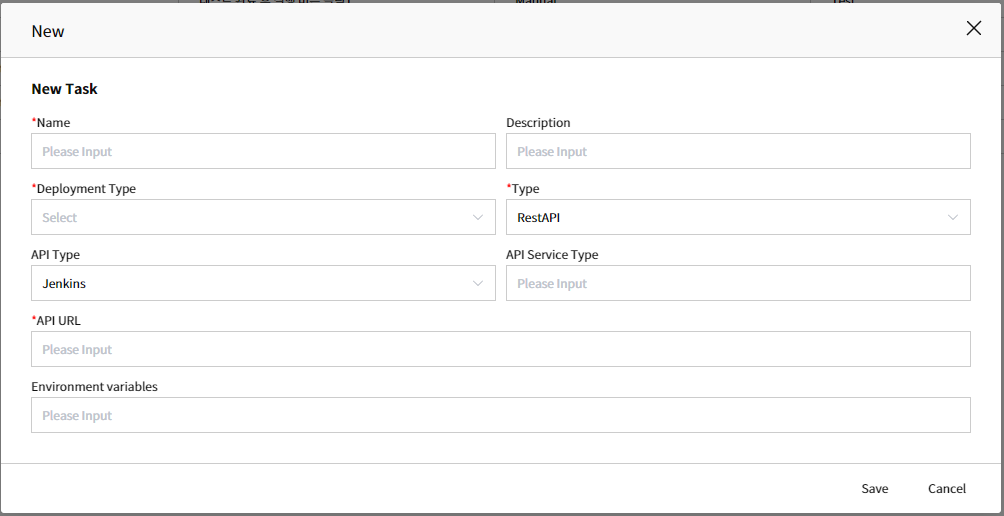Expand the API Type dropdown showing Jenkins
The image size is (1004, 516).
coord(250,284)
